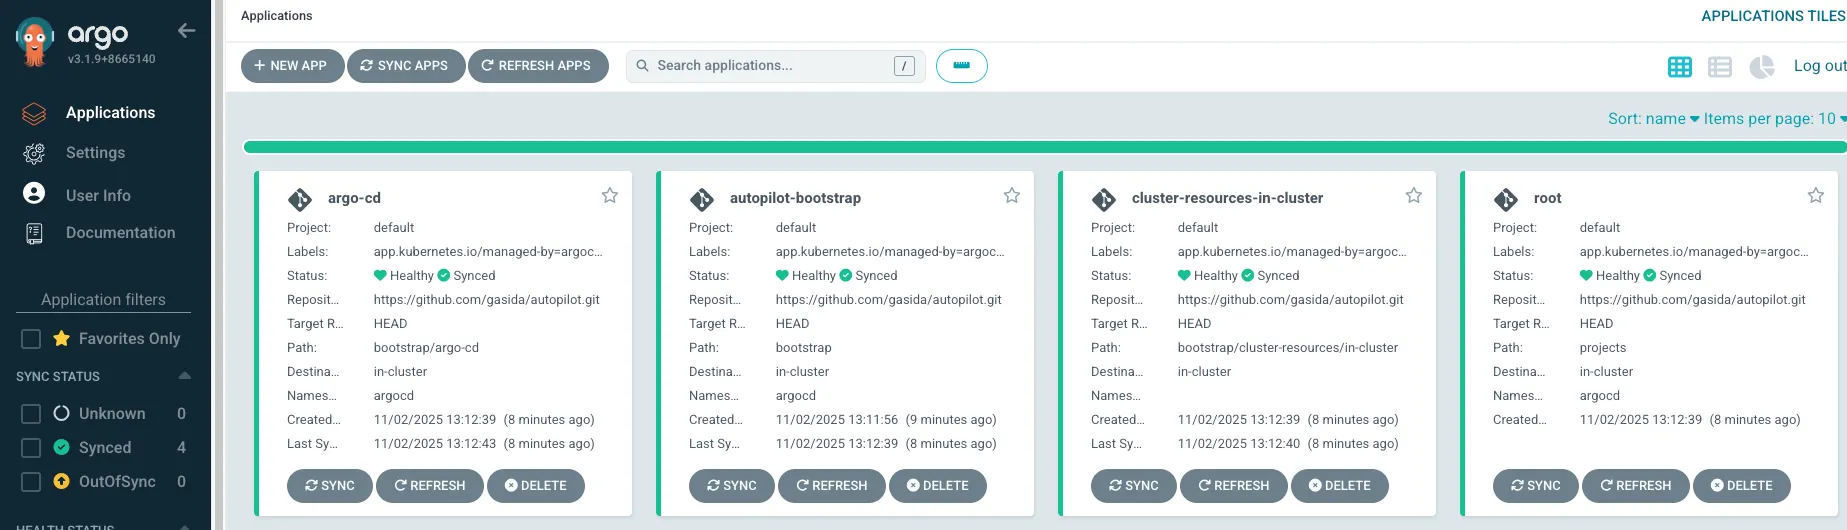
Task: Click REFRESH on autopilot-bootstrap card
Action: pyautogui.click(x=832, y=486)
